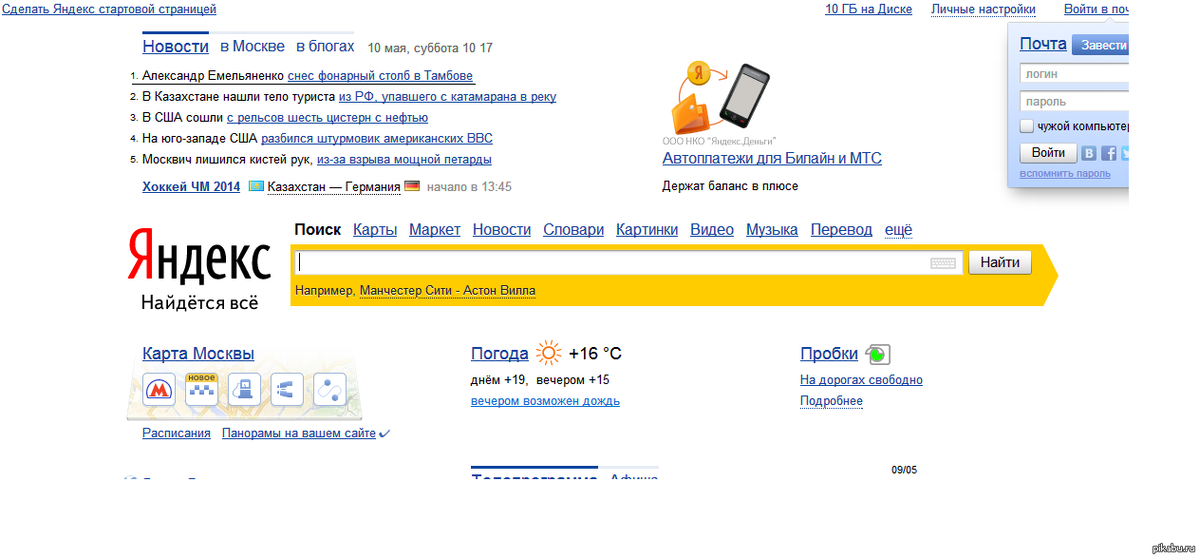Click the on-screen keyboard icon in search field
This screenshot has width=1200, height=559.
(943, 263)
